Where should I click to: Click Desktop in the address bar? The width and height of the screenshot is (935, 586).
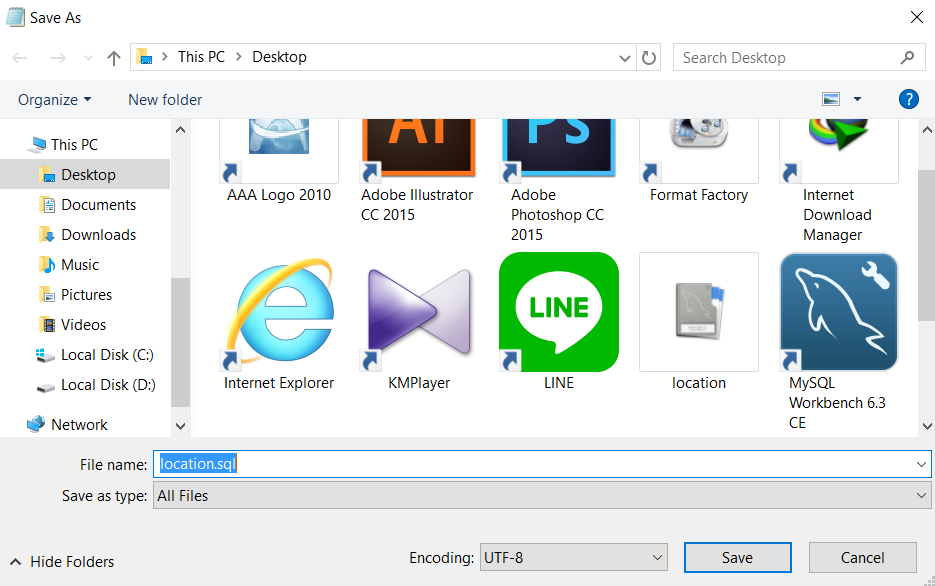point(279,57)
